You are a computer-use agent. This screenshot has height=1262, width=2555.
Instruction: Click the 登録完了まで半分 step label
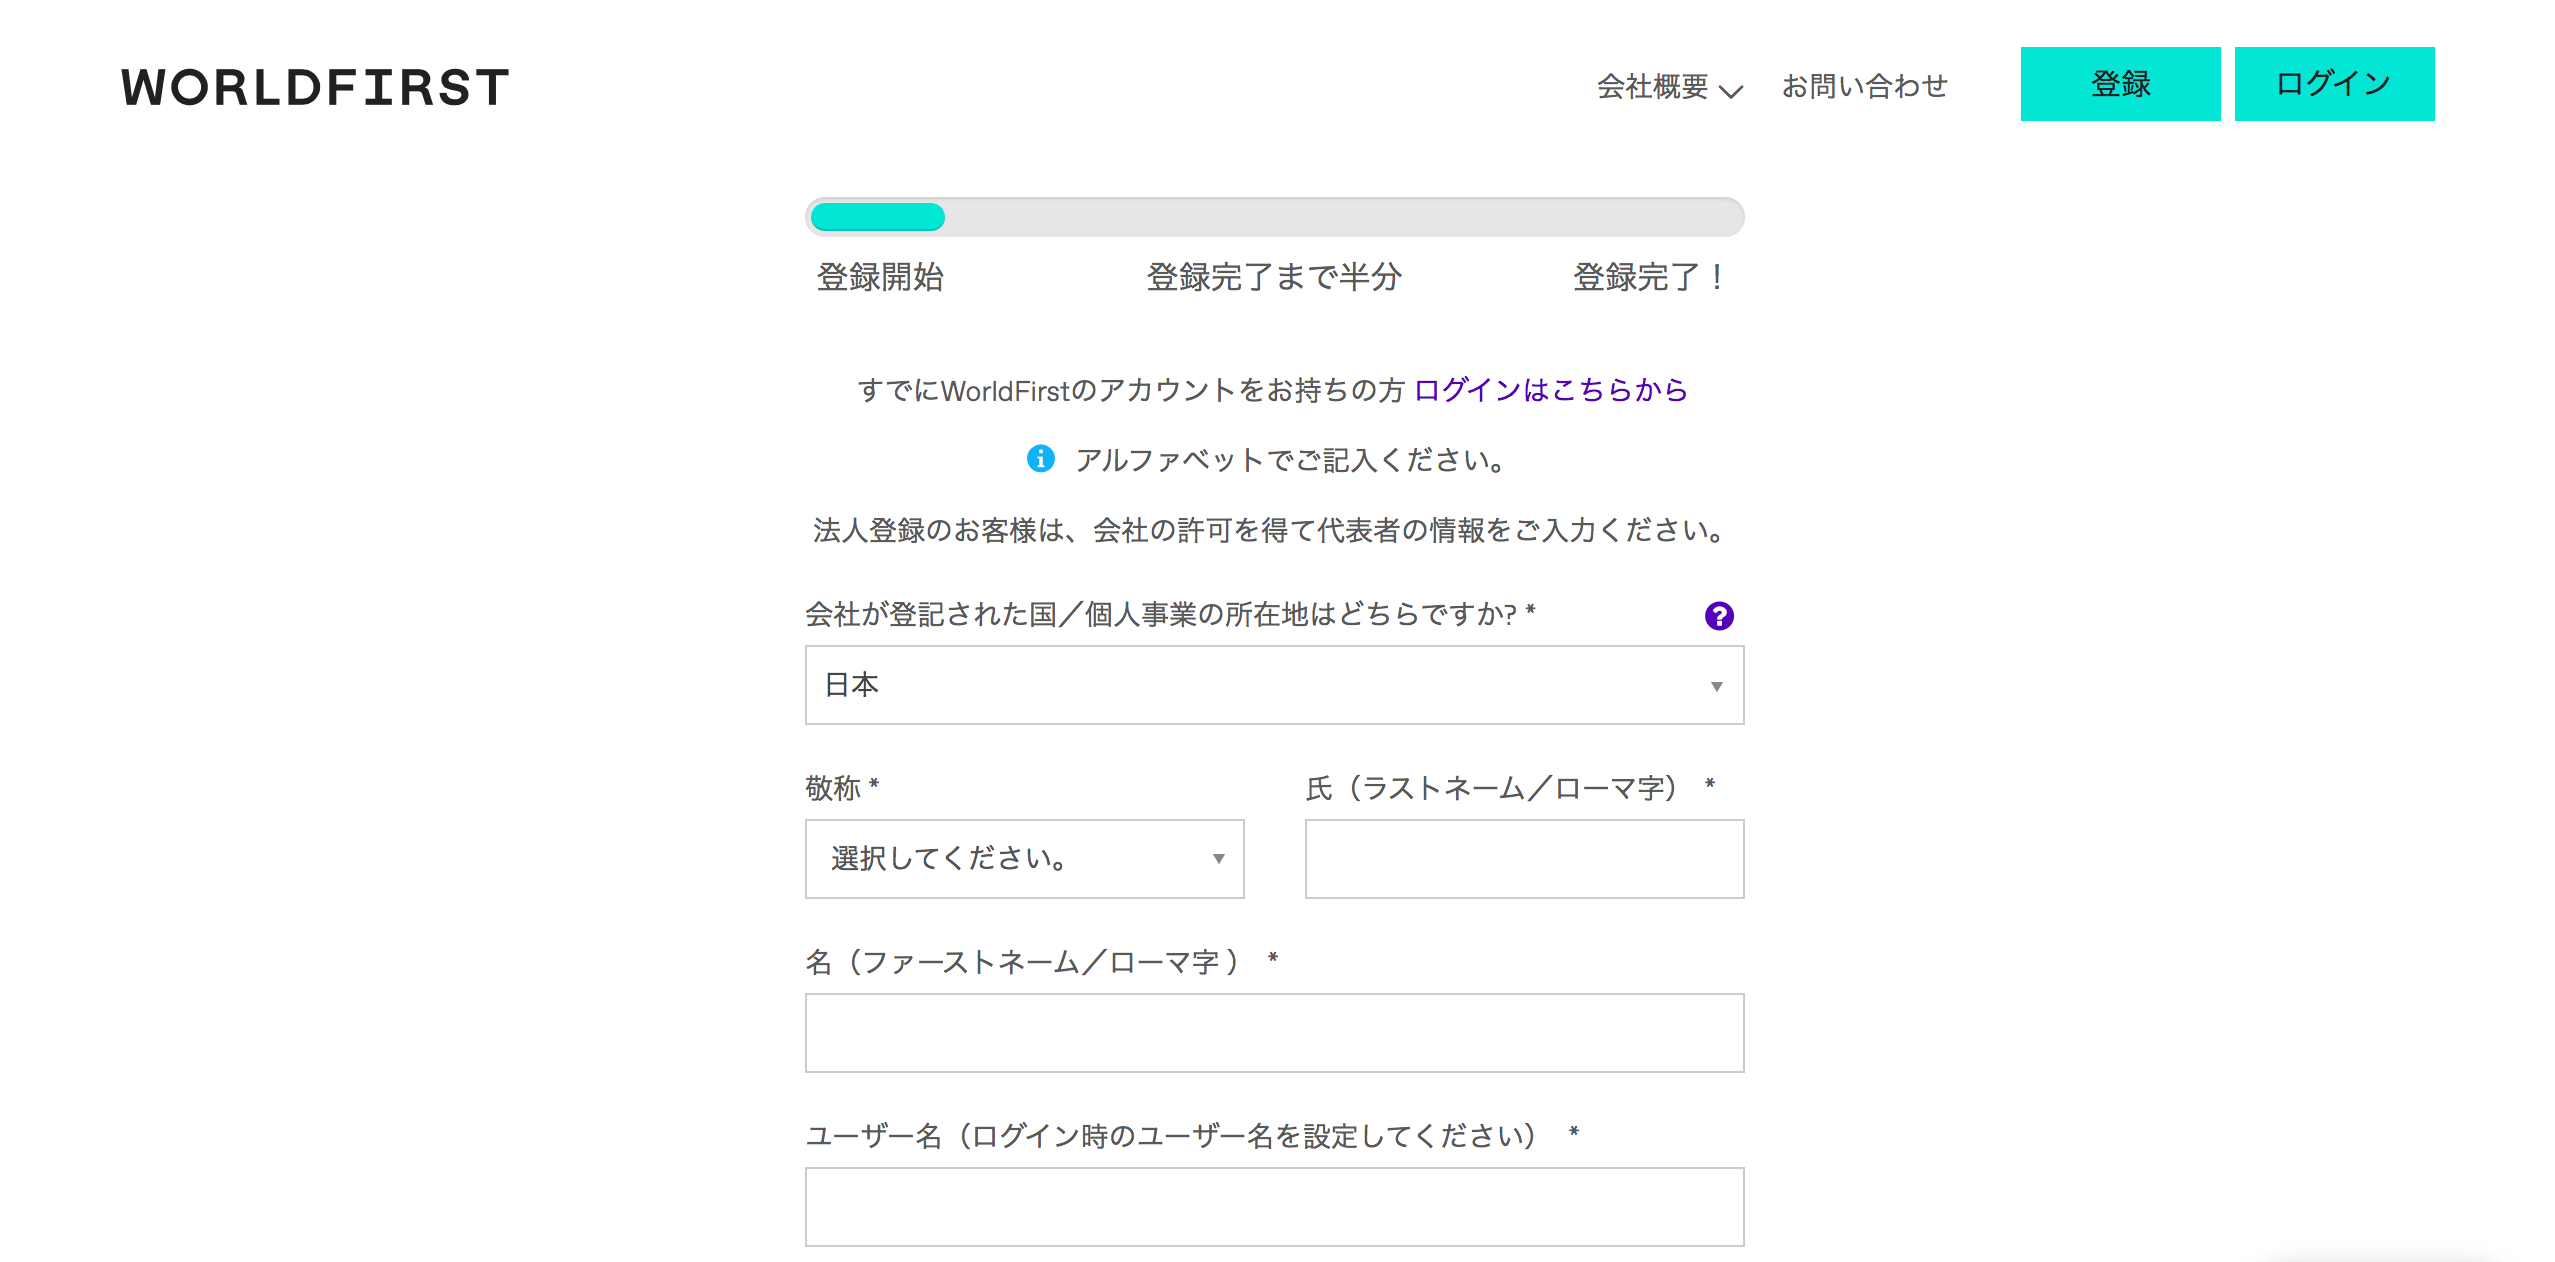coord(1273,277)
